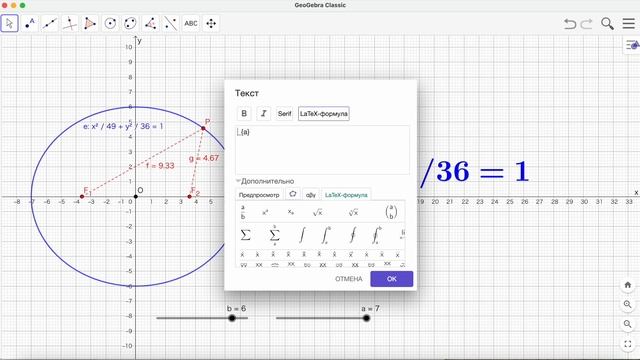Image resolution: width=640 pixels, height=360 pixels.
Task: Click the ОТМЕНА cancel button
Action: click(x=349, y=279)
